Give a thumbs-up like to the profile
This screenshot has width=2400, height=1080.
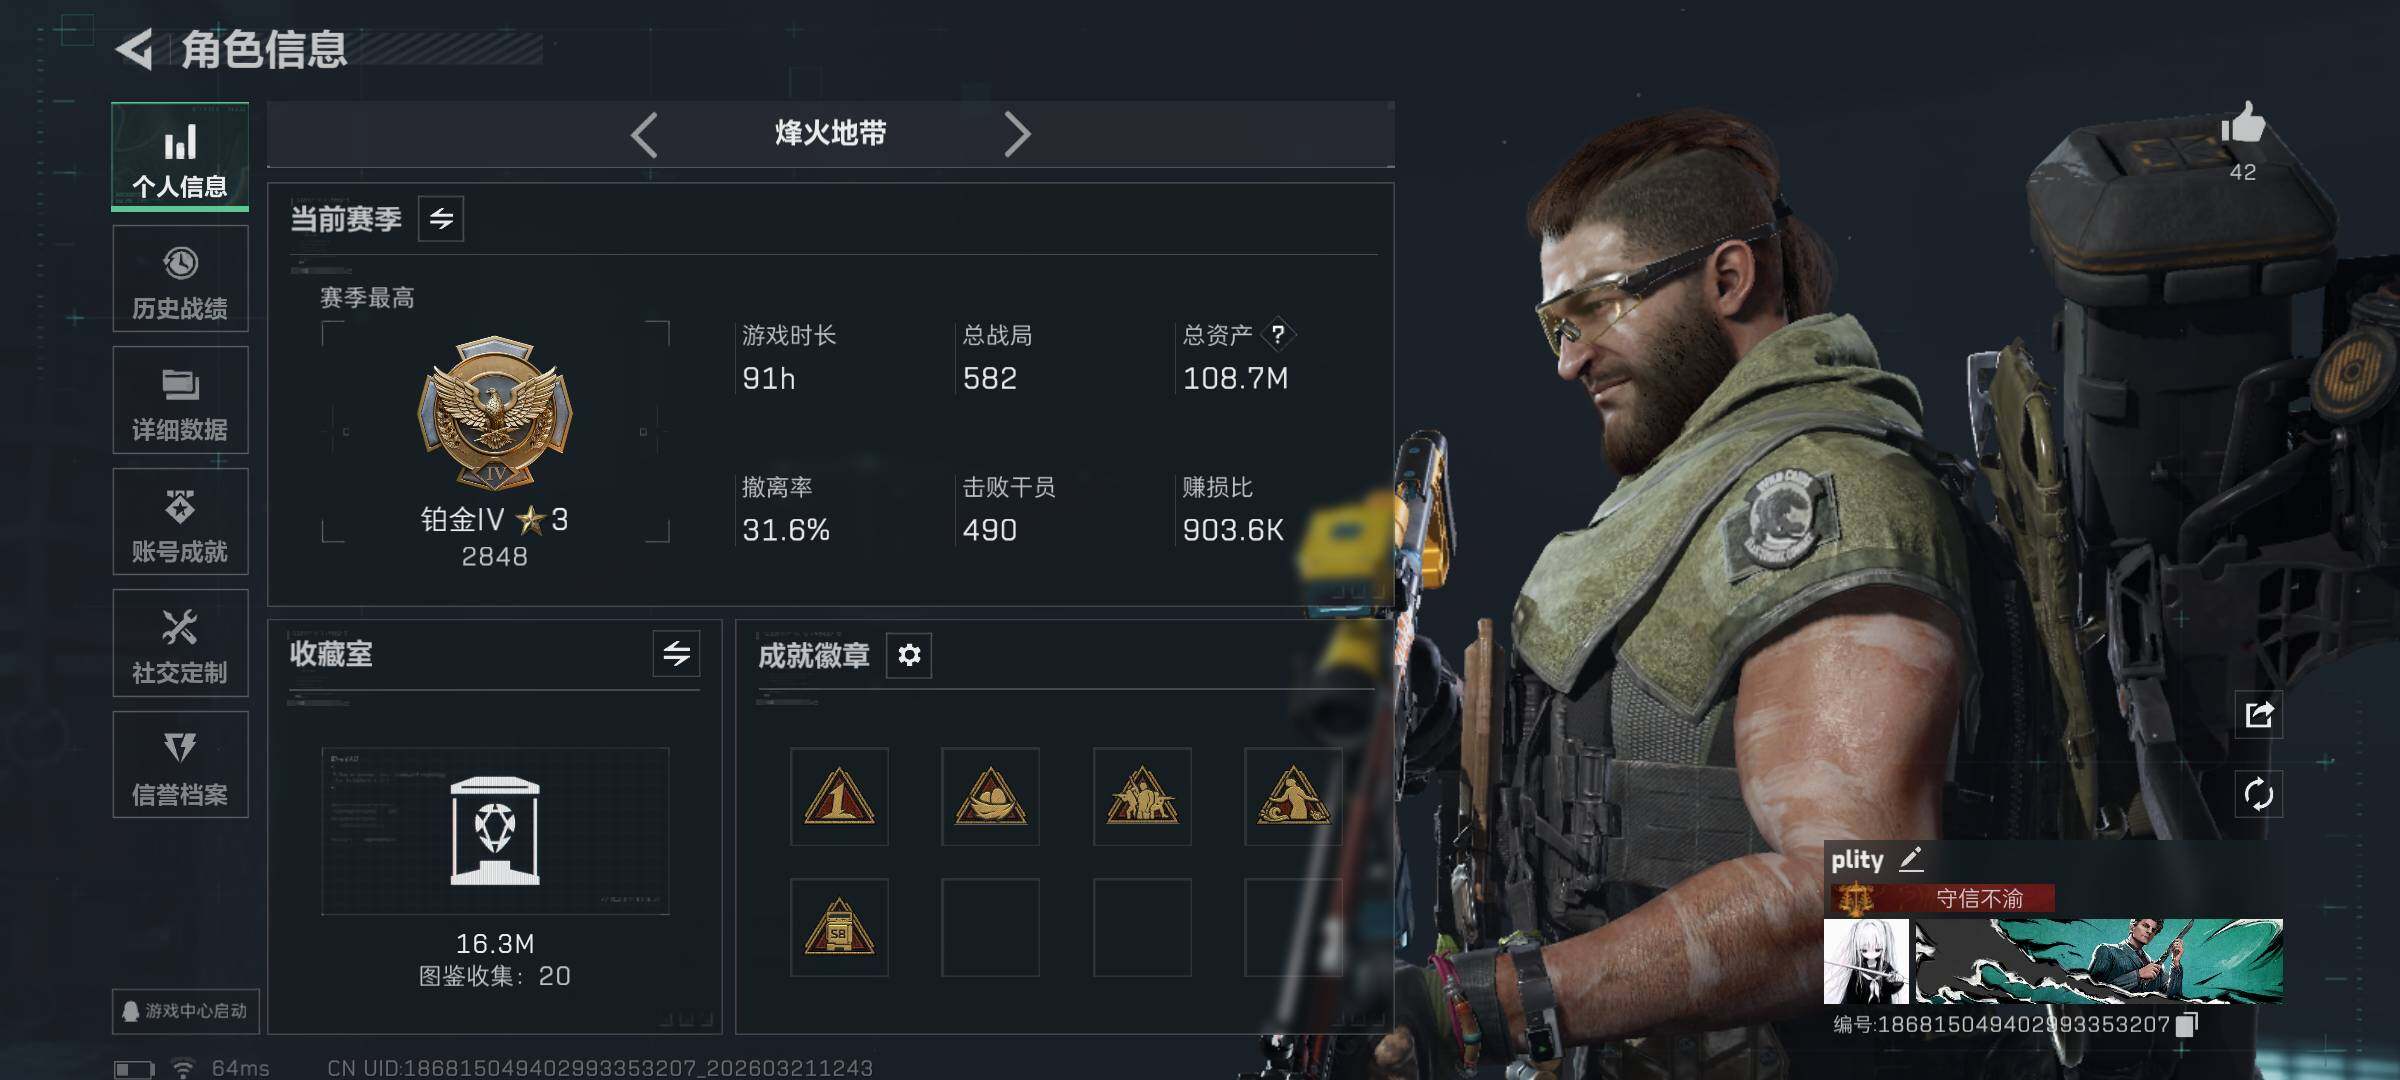point(2242,125)
